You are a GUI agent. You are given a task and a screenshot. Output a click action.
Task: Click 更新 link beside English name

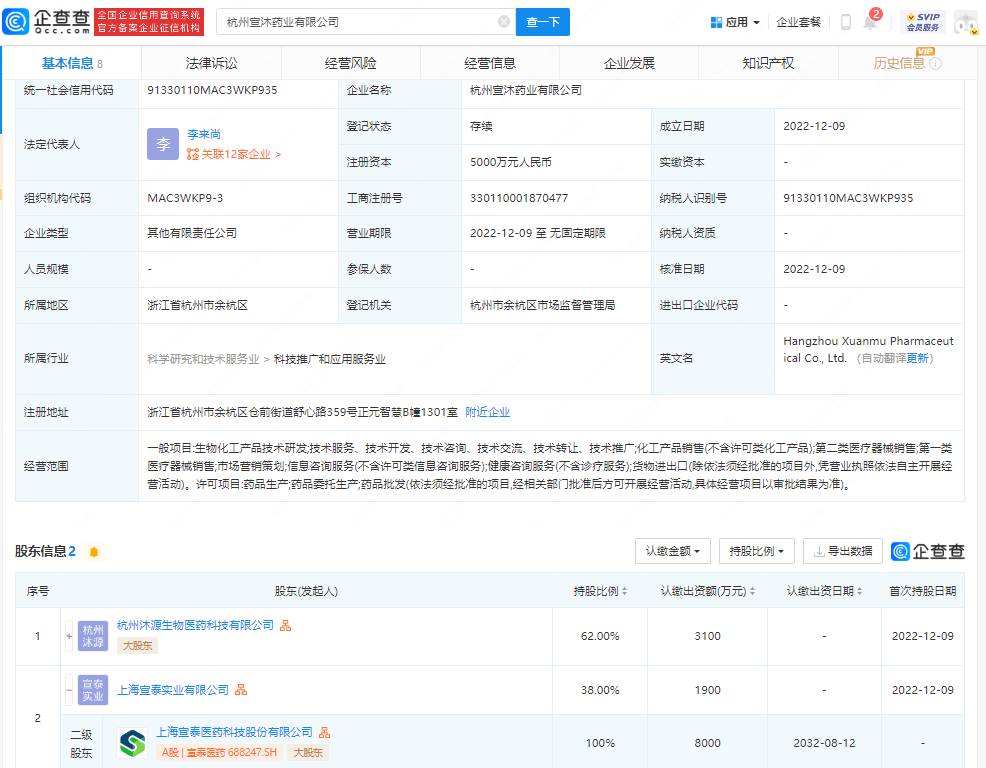click(917, 358)
